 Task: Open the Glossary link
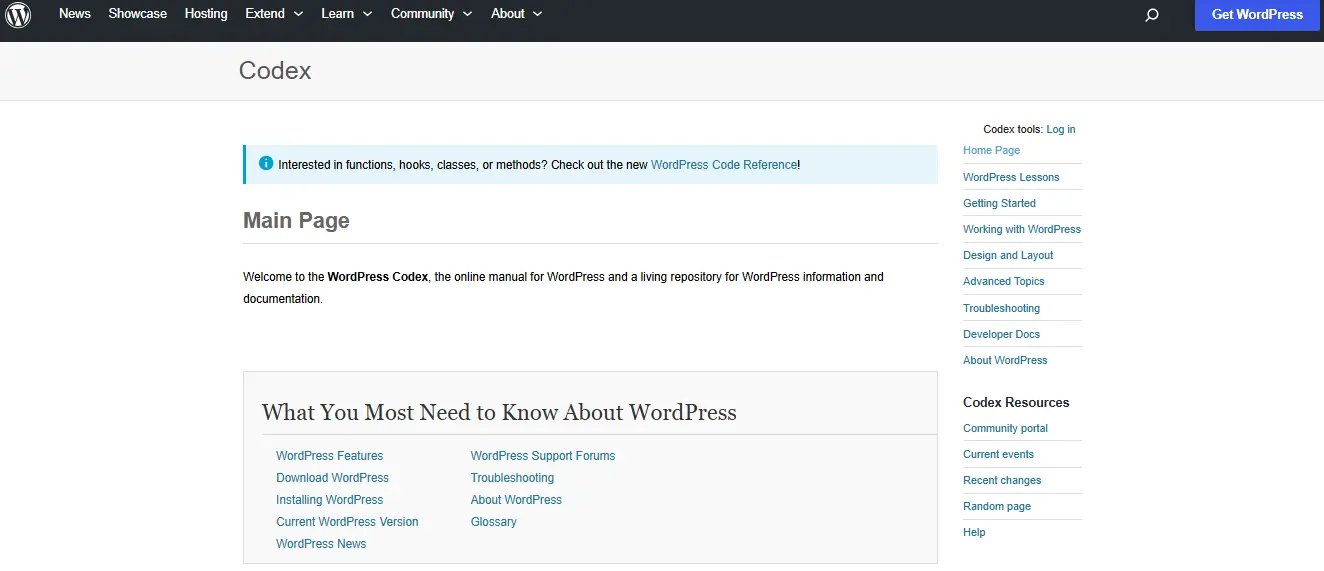(494, 522)
